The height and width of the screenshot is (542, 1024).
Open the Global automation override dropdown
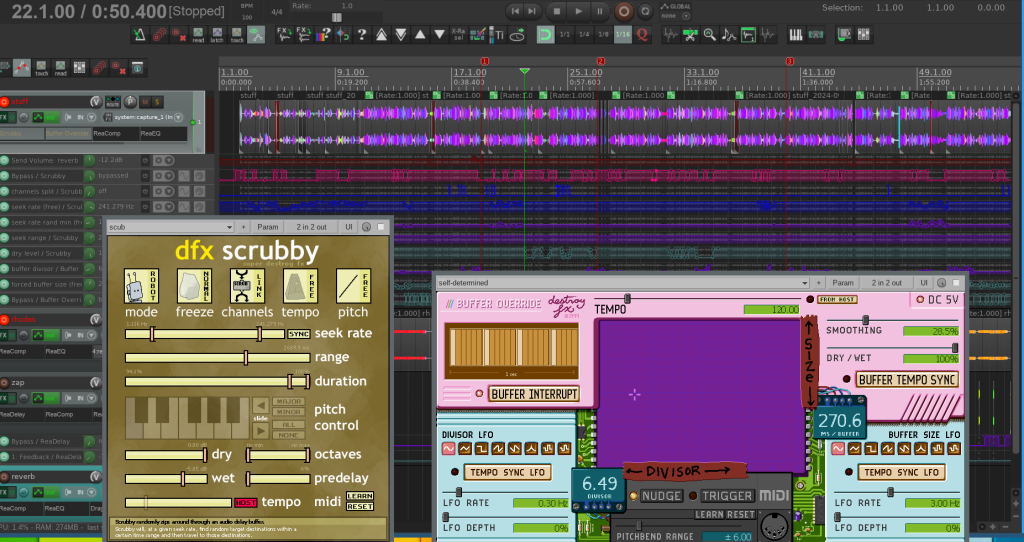tap(686, 16)
